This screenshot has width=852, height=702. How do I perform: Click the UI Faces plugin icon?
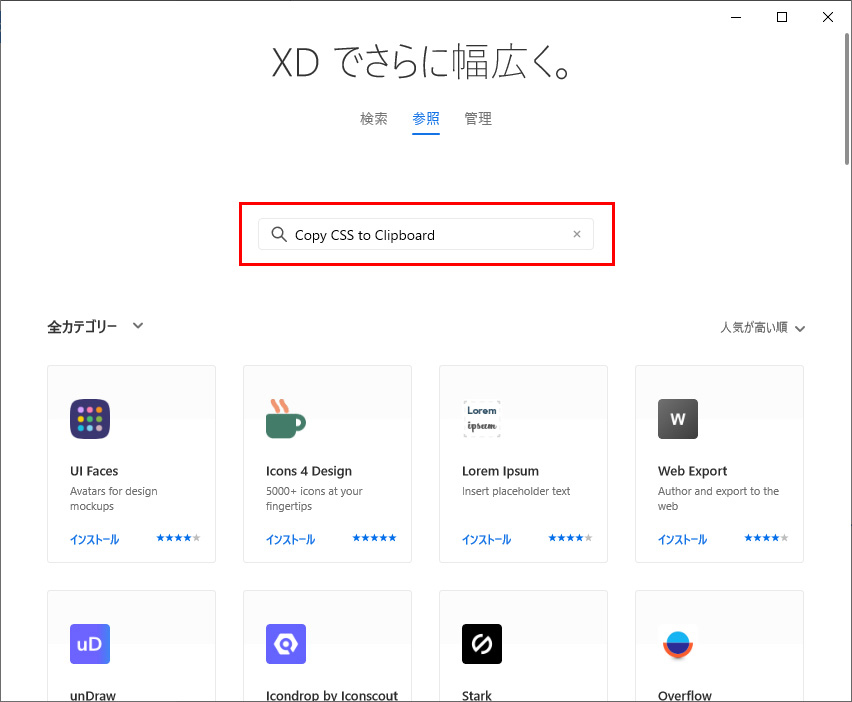[x=90, y=419]
